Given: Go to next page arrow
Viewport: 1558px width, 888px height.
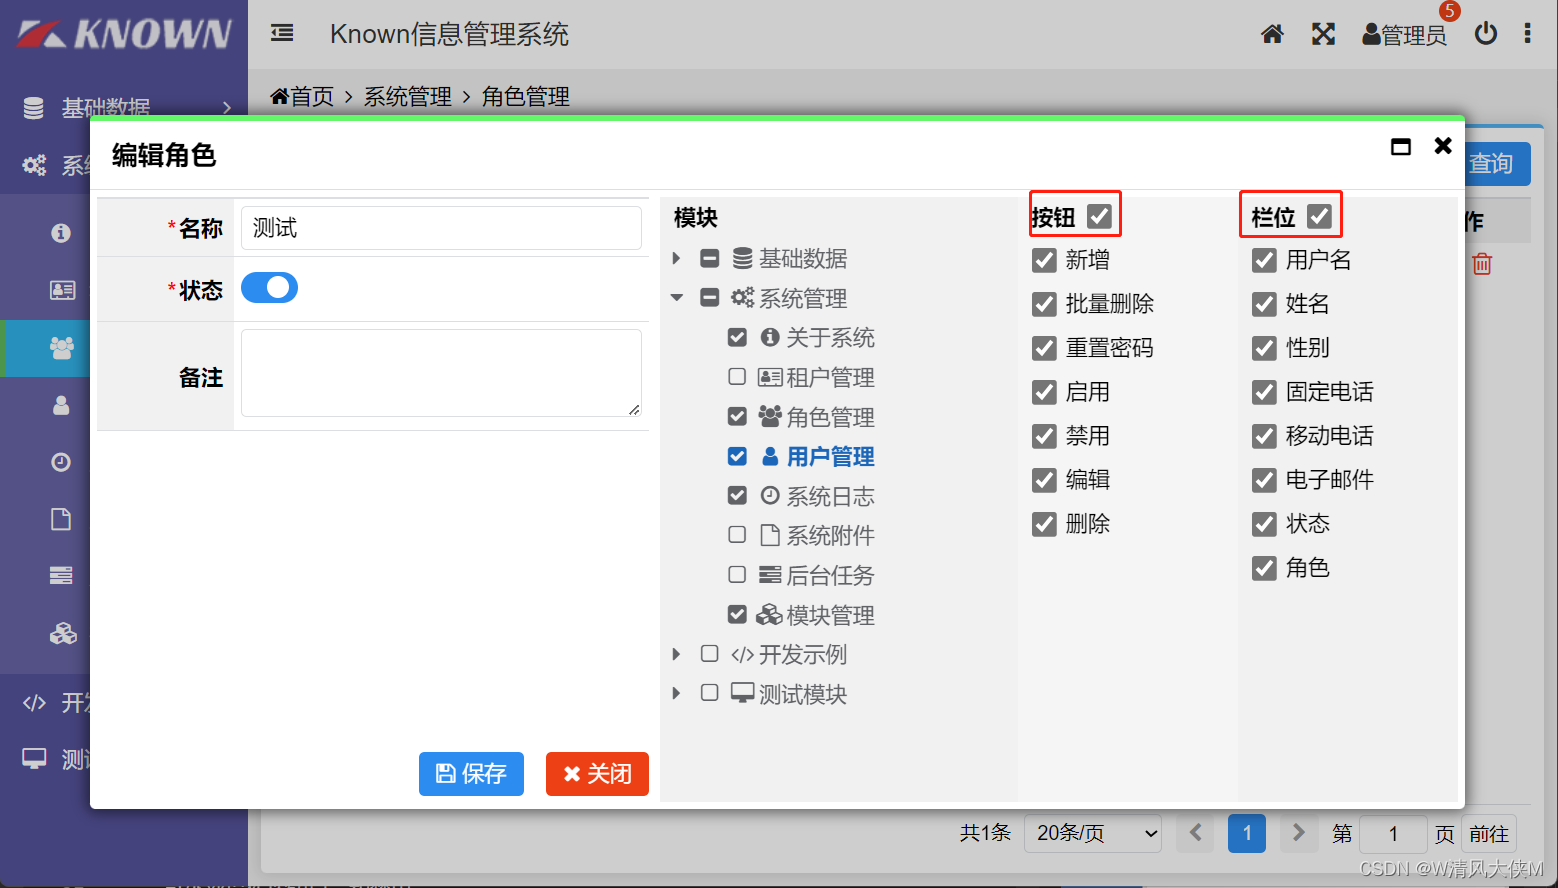Looking at the screenshot, I should (1298, 833).
